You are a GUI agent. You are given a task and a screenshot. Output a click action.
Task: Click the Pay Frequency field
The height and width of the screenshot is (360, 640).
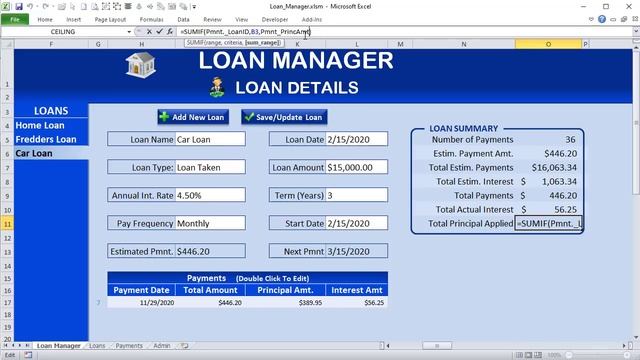[x=210, y=223]
